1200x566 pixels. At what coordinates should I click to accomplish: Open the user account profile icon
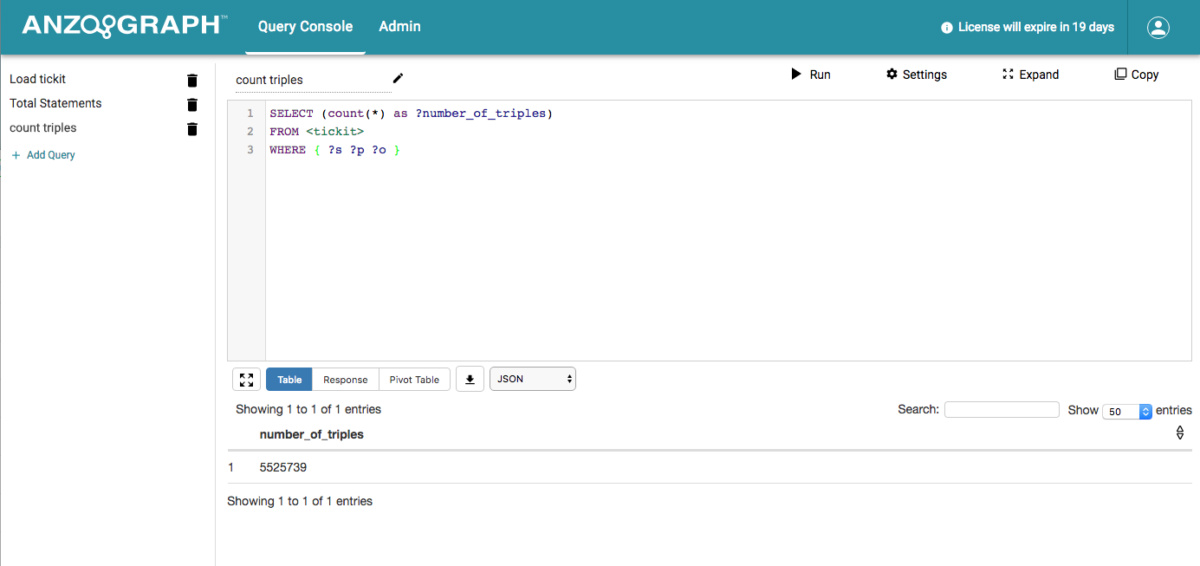click(1158, 27)
